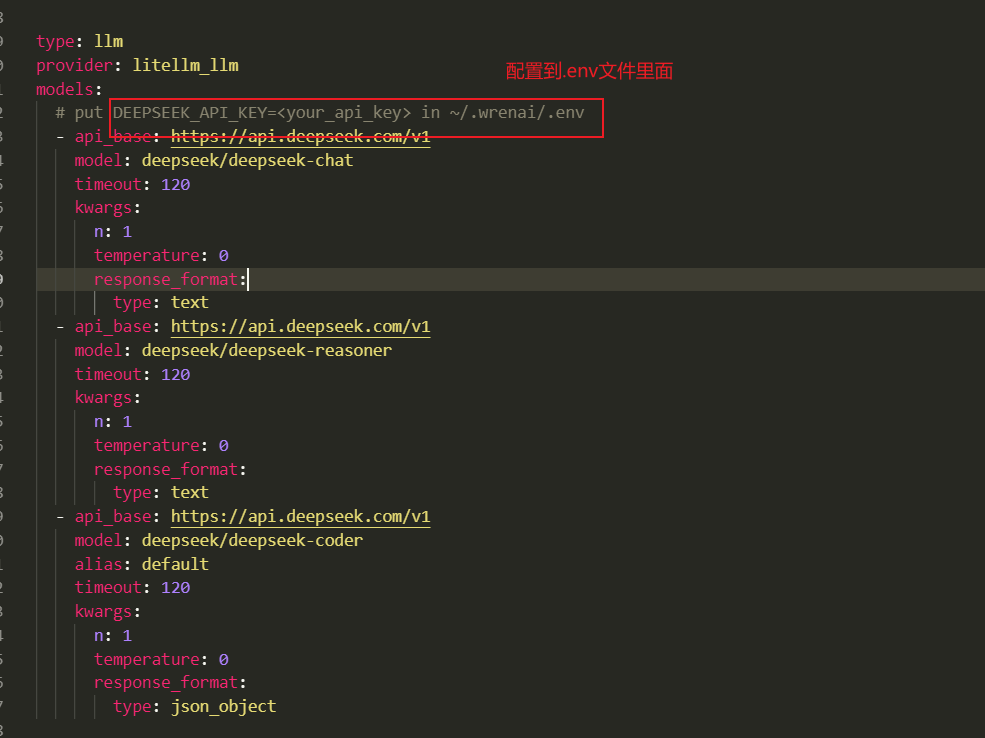Click the "deepseek/deepseek-coder" model value

coord(252,540)
